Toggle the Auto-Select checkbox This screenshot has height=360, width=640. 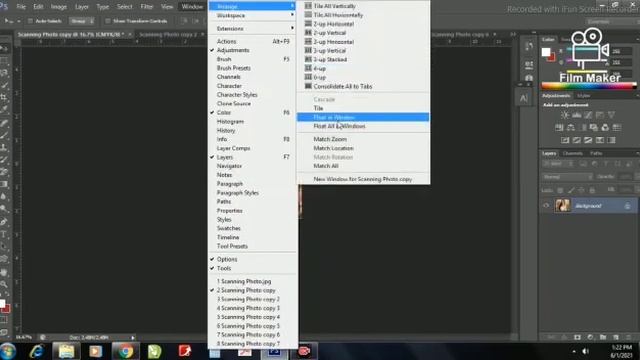click(30, 21)
